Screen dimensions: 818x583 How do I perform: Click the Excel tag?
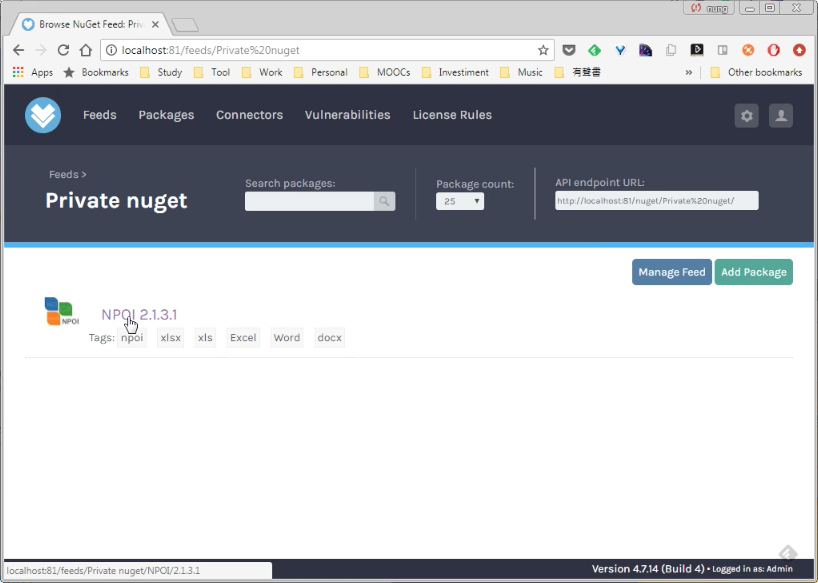coord(243,337)
